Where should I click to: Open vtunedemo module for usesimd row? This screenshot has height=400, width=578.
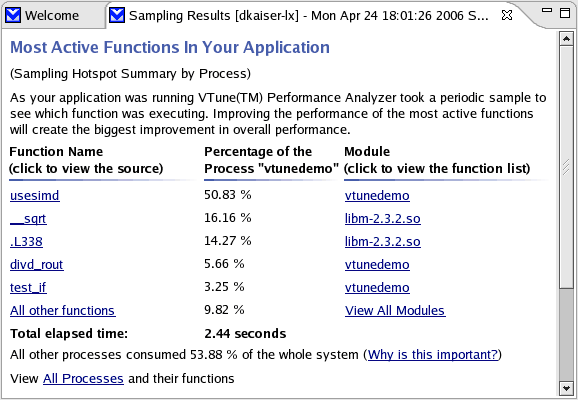[x=377, y=195]
